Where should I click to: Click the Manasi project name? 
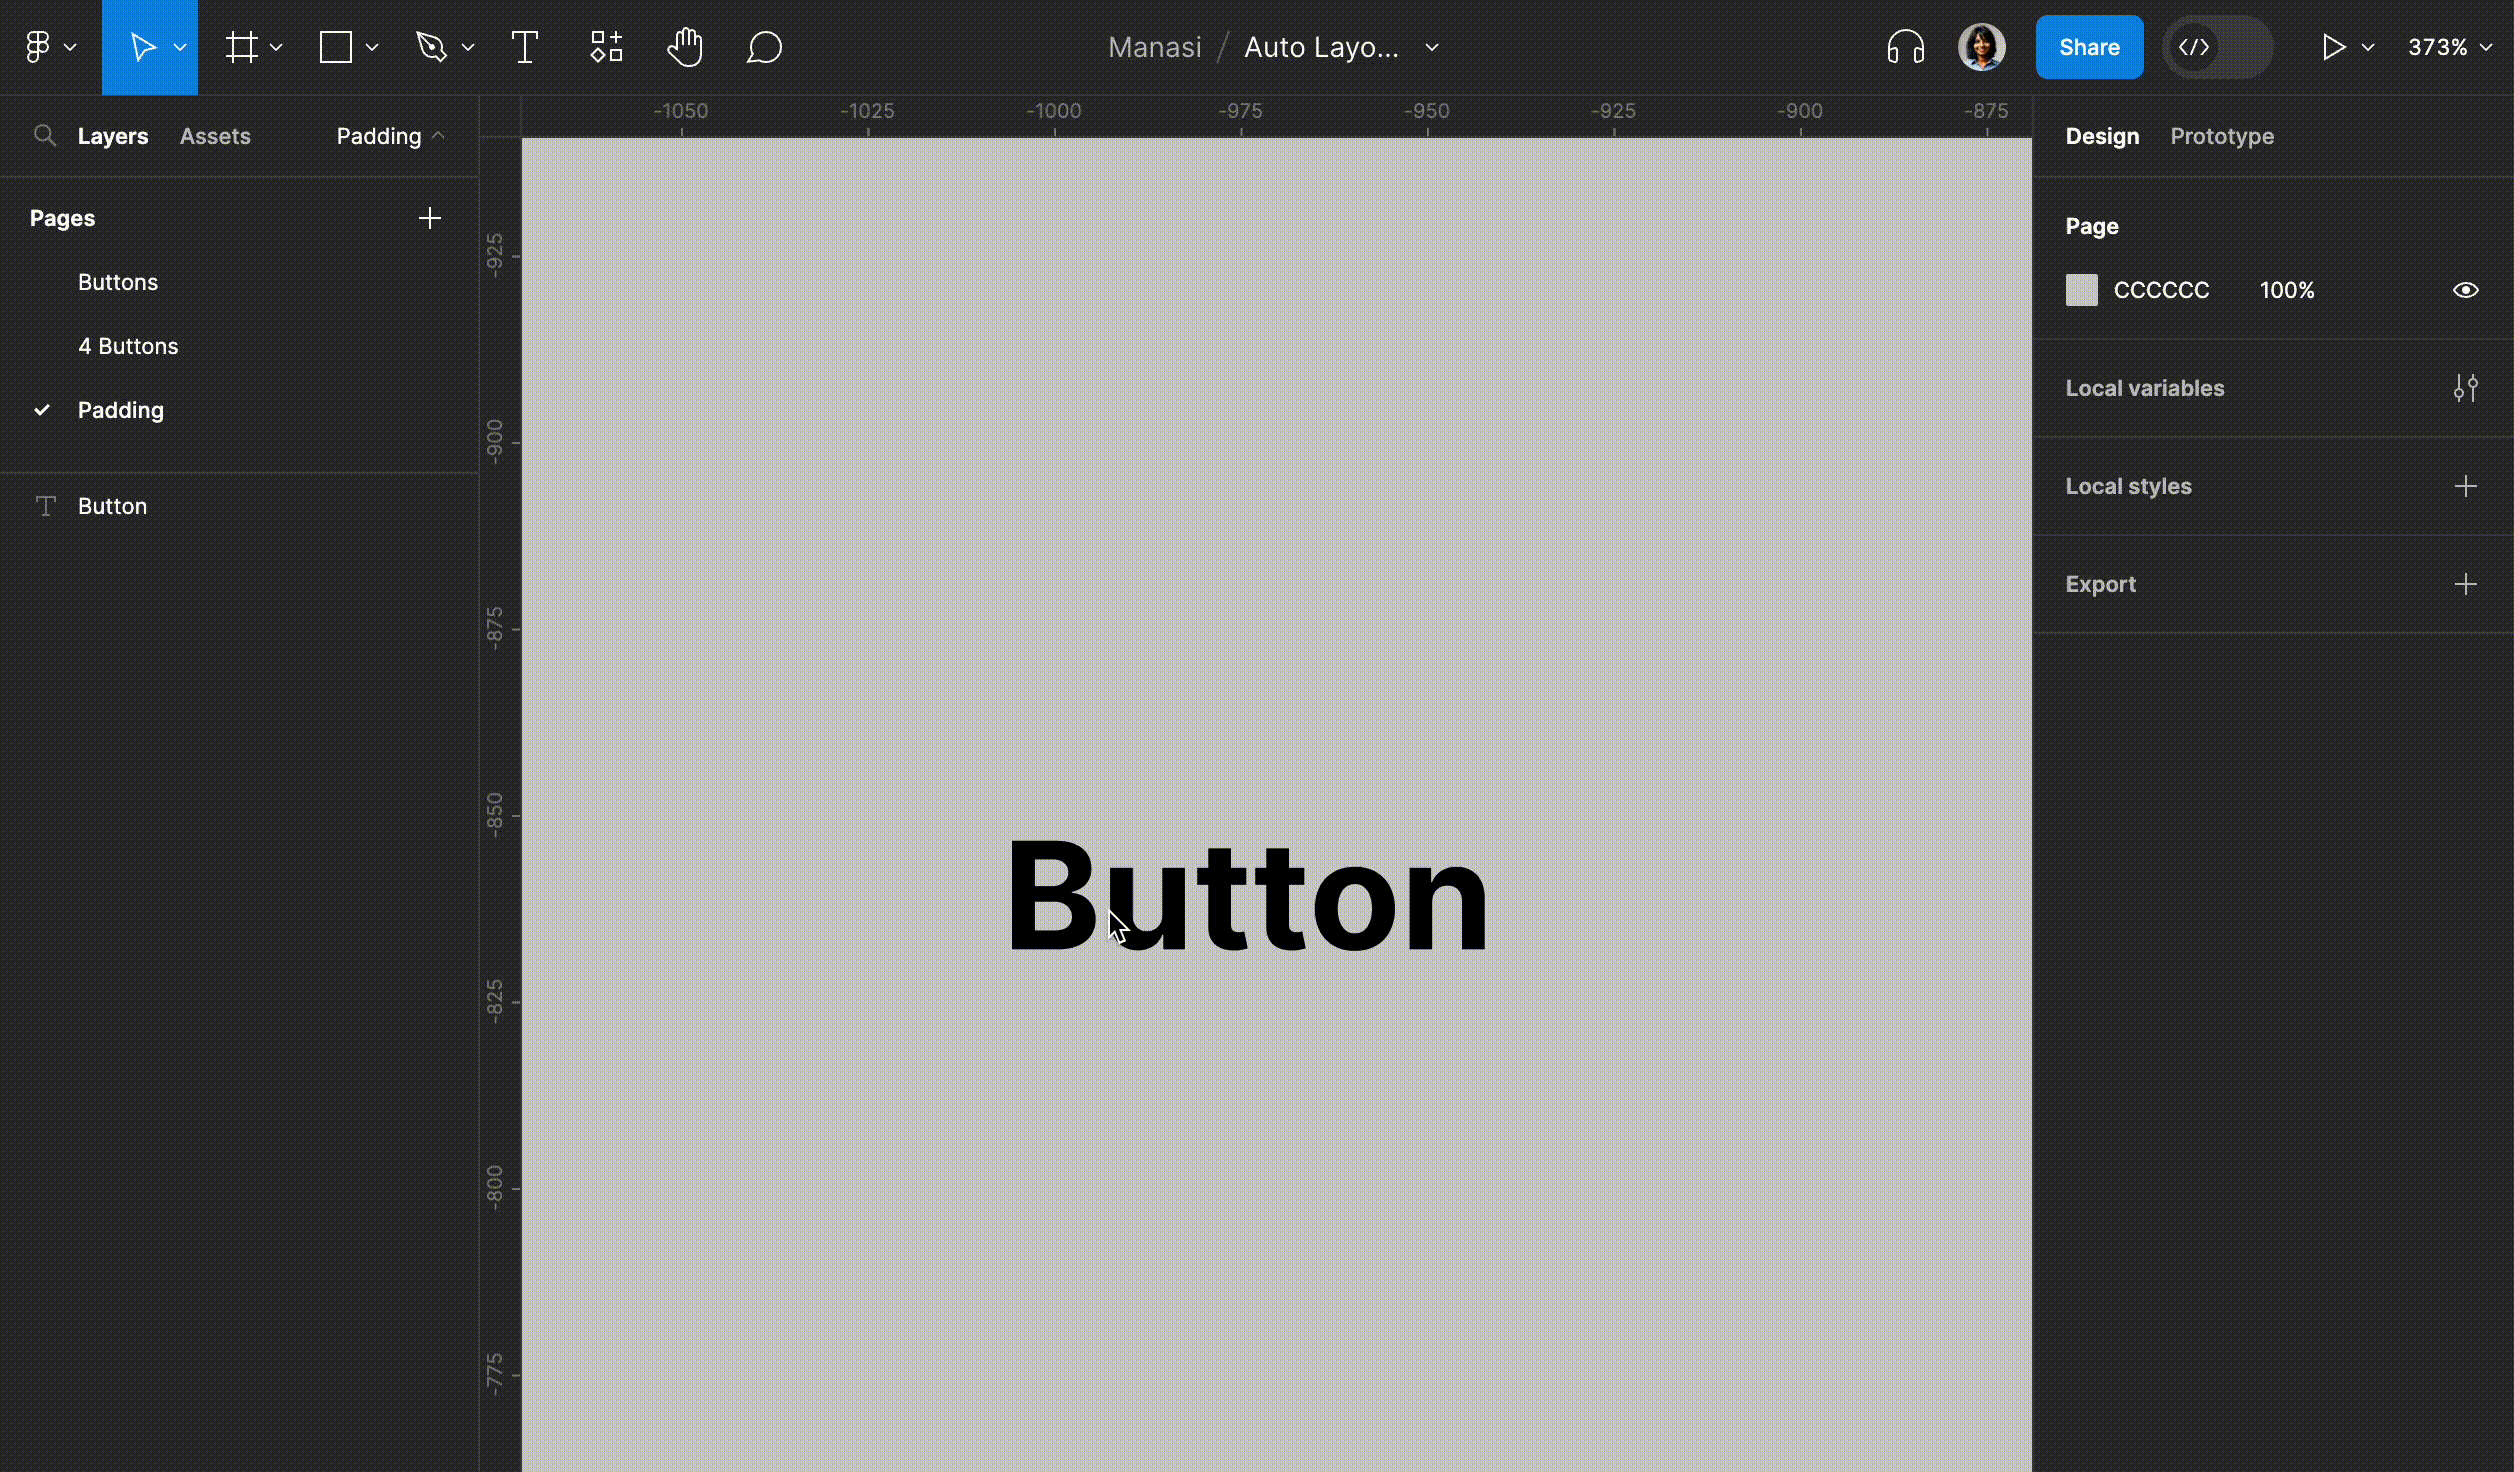tap(1155, 47)
